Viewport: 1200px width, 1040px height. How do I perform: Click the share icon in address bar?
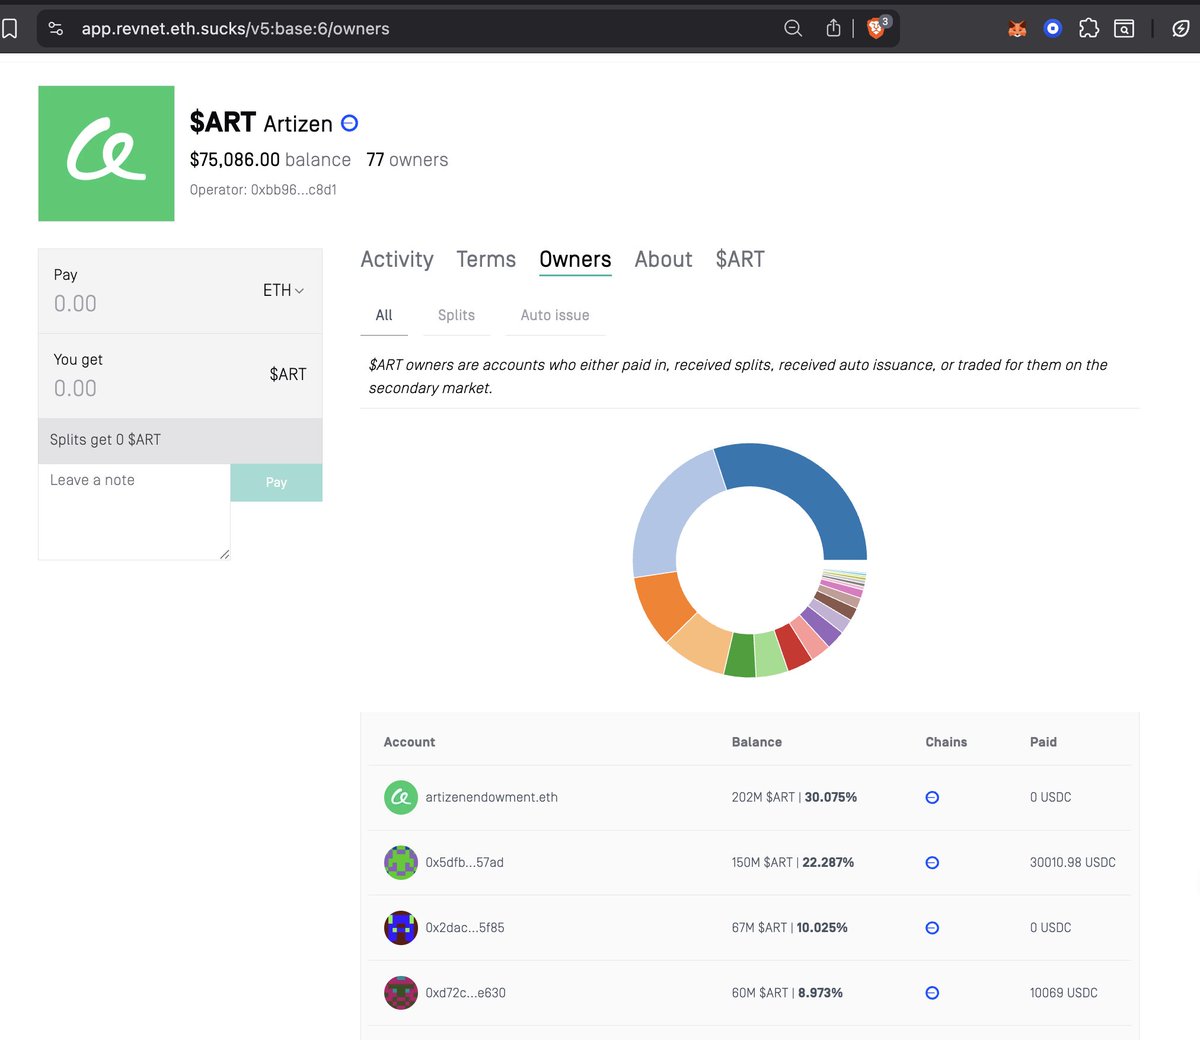[x=833, y=29]
